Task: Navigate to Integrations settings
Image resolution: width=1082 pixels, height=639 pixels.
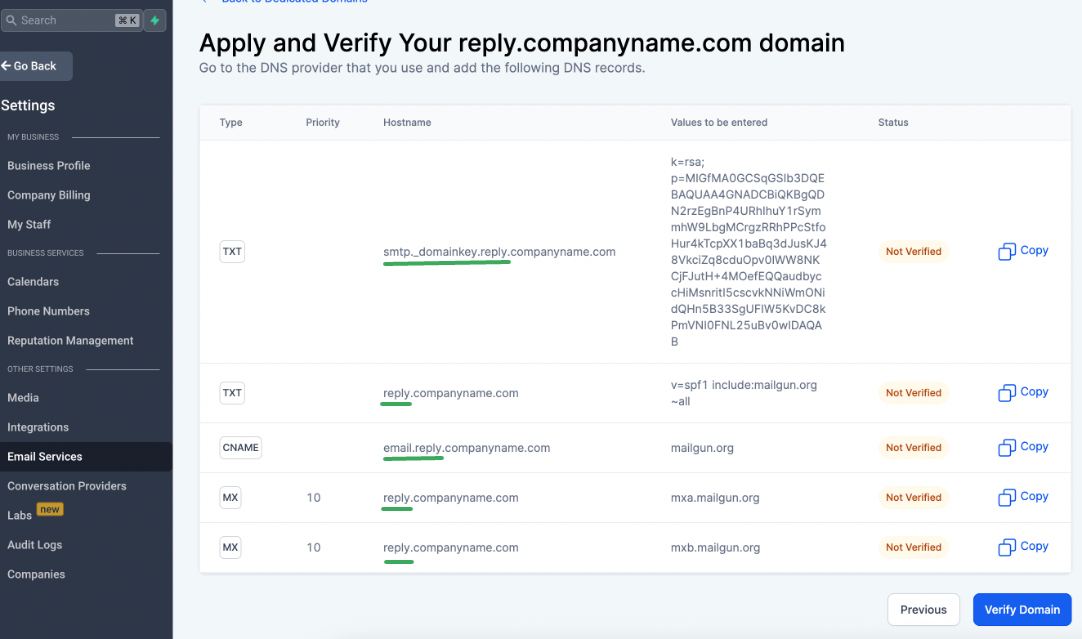Action: [38, 427]
